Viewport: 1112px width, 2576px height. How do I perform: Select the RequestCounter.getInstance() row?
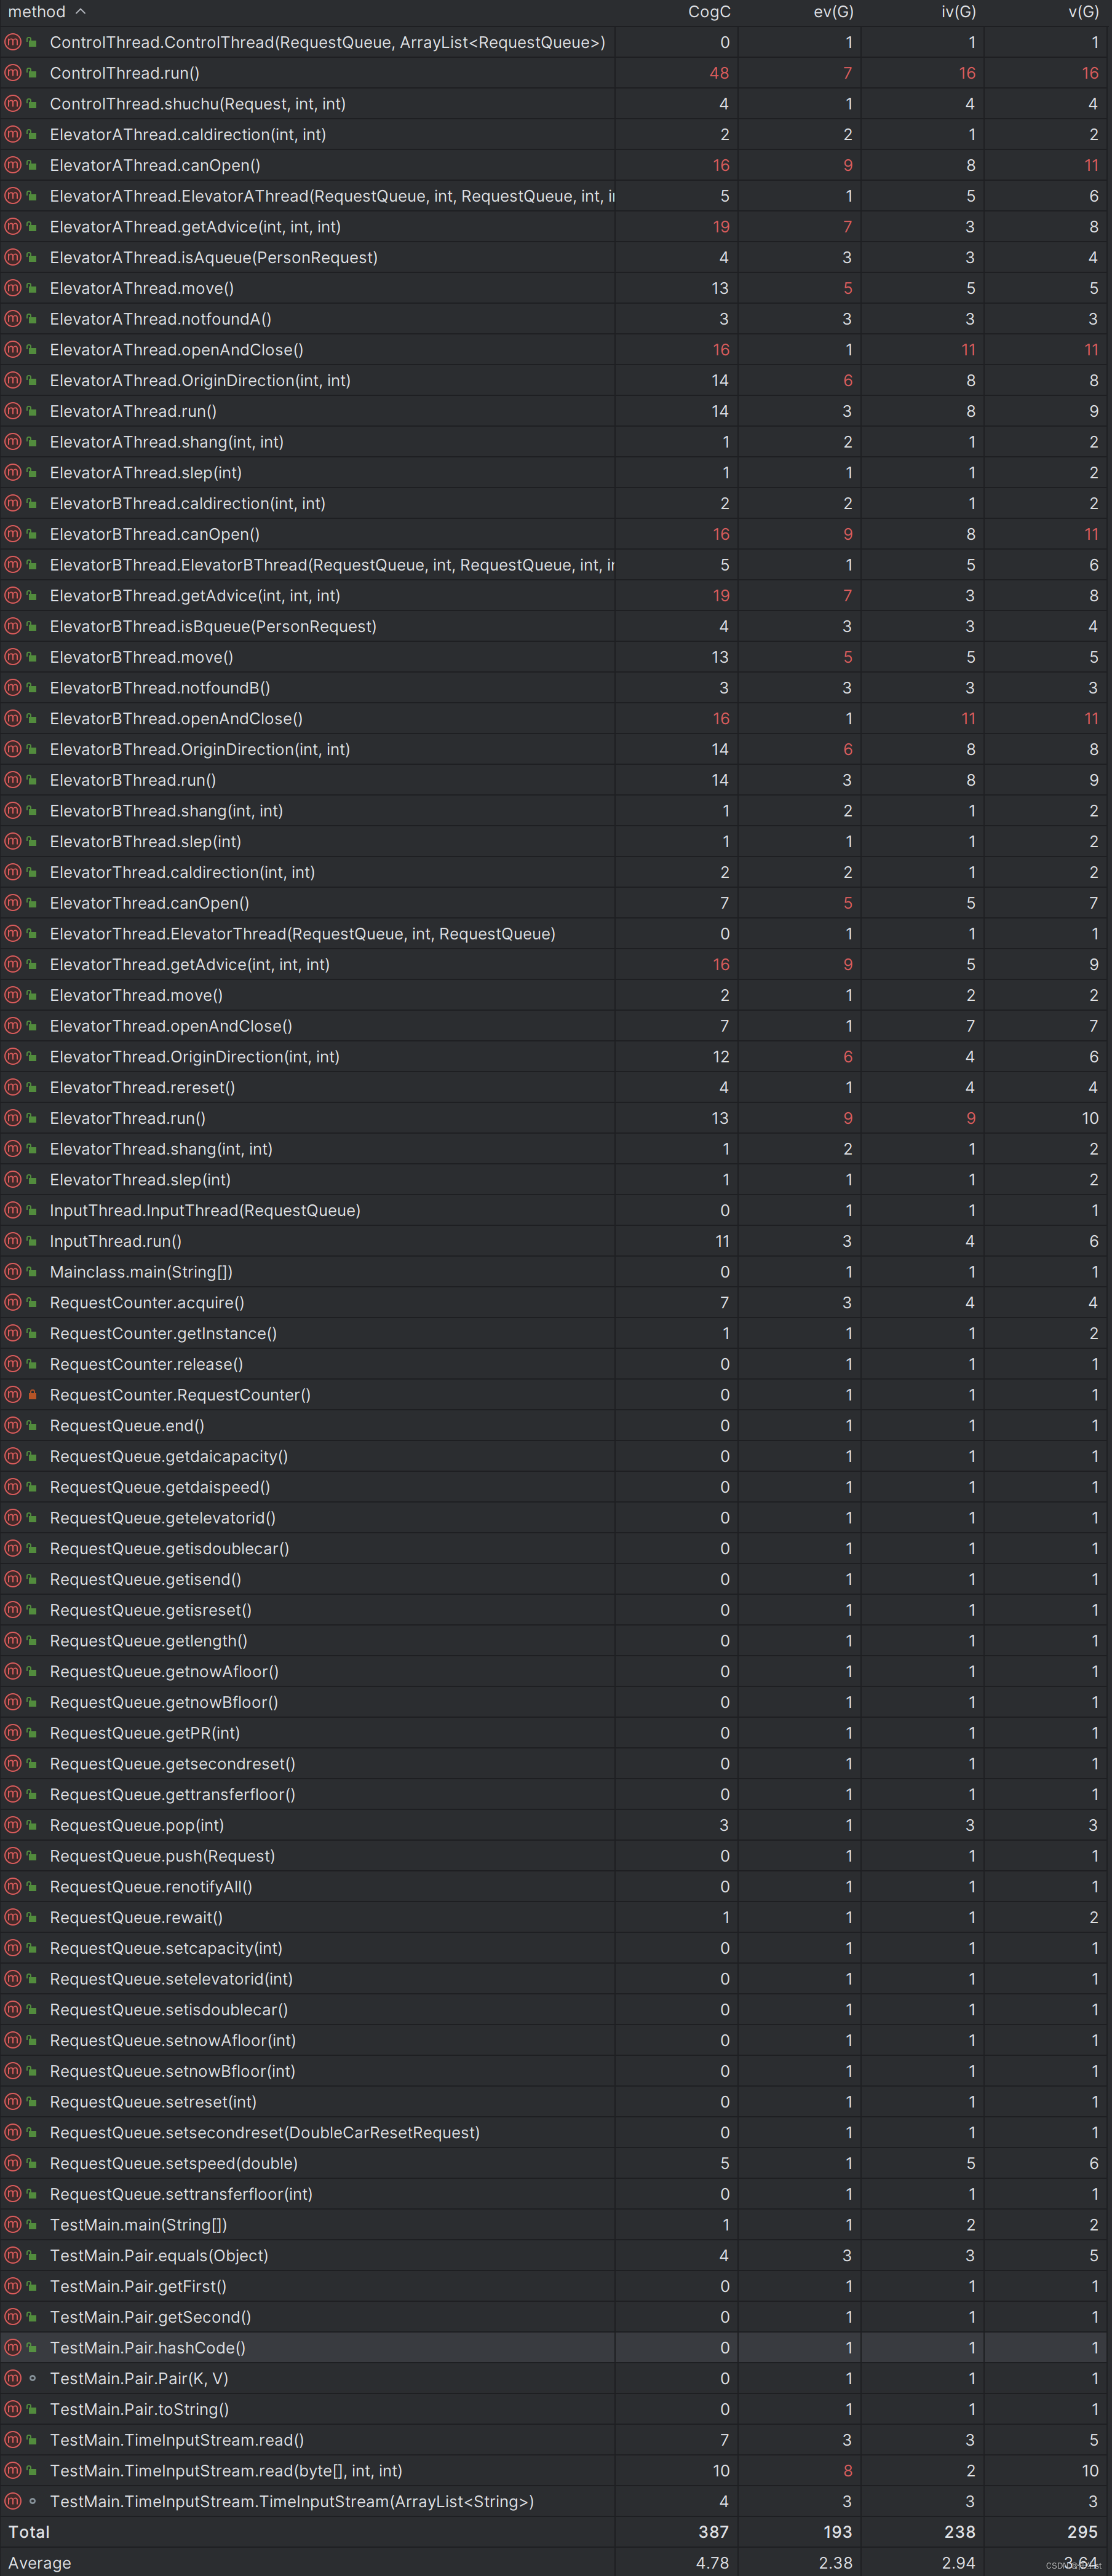(x=556, y=1333)
